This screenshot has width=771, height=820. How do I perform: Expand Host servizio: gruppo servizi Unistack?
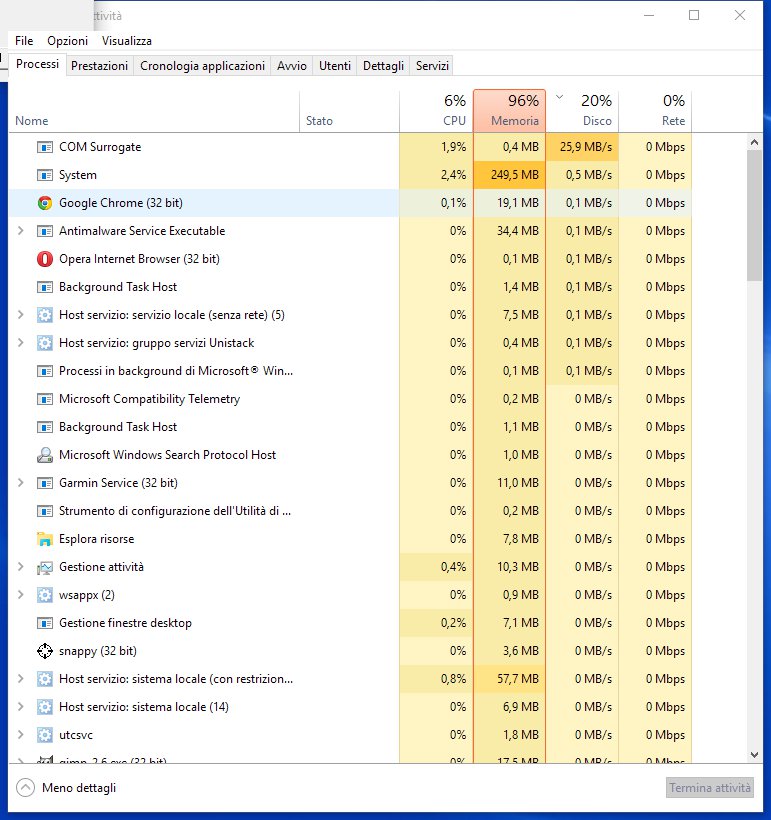[20, 343]
